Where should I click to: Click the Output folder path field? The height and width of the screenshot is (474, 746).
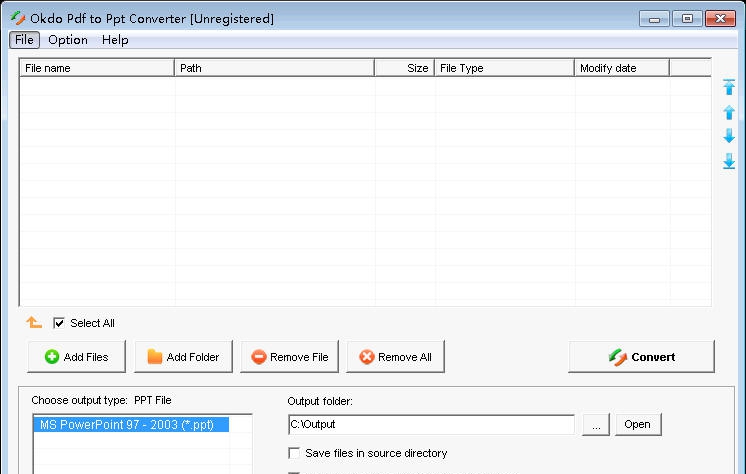(431, 424)
